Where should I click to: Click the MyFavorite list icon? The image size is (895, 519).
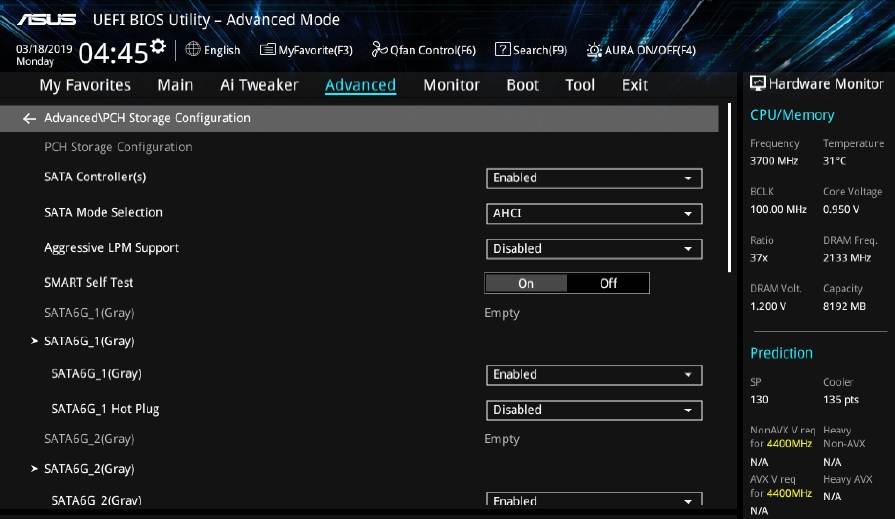coord(267,50)
